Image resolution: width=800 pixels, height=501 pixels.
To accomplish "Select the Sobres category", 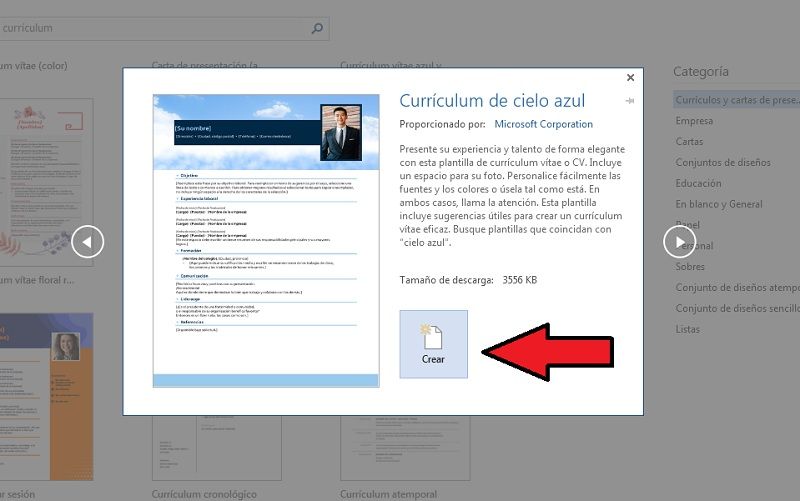I will (690, 267).
